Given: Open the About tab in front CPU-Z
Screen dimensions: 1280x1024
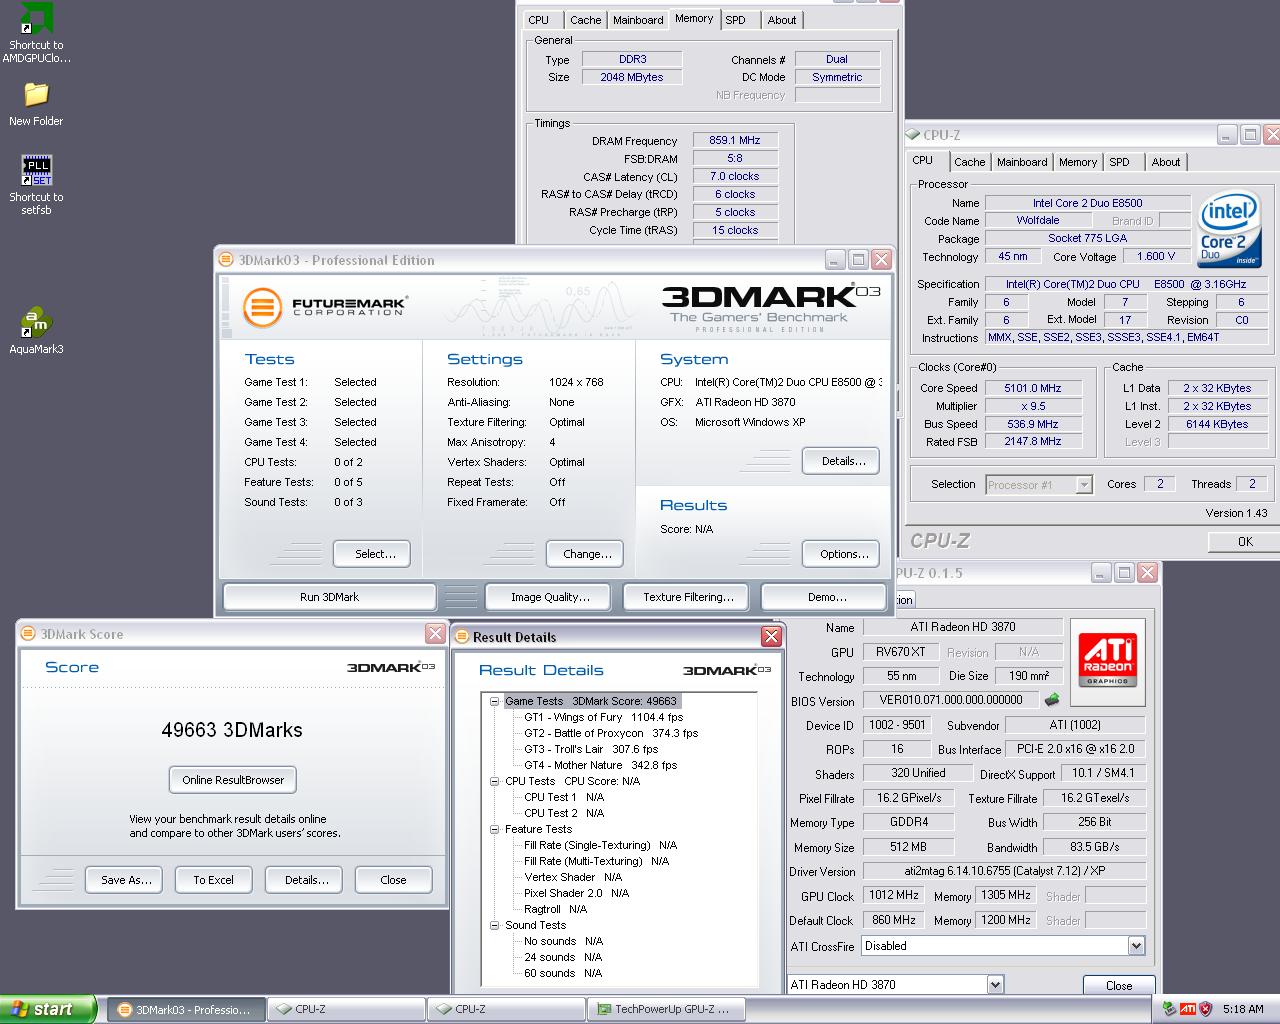Looking at the screenshot, I should [x=1165, y=162].
